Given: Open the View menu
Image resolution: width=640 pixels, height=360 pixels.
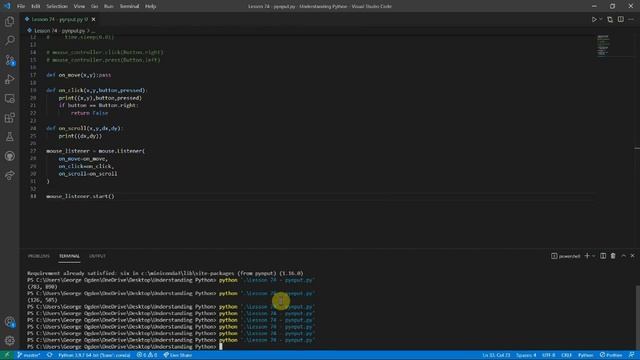Looking at the screenshot, I should (79, 6).
